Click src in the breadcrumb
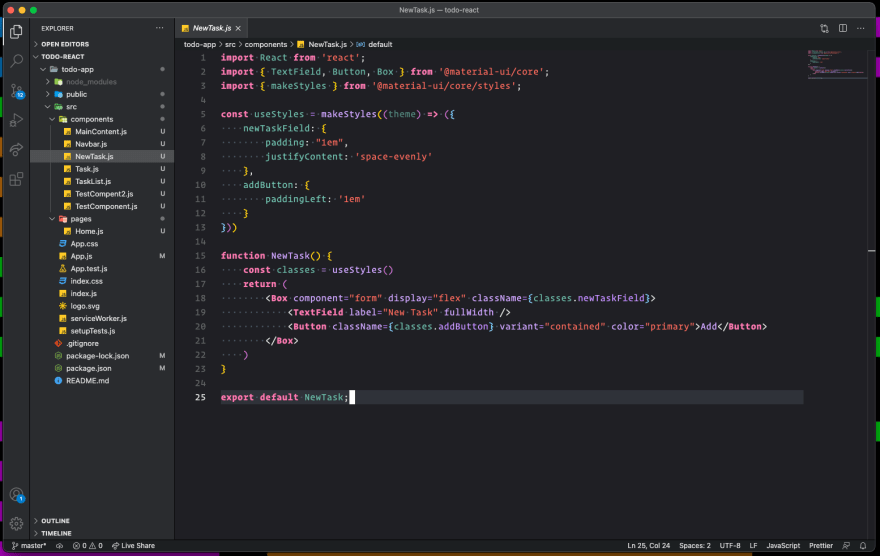The width and height of the screenshot is (880, 556). click(230, 44)
